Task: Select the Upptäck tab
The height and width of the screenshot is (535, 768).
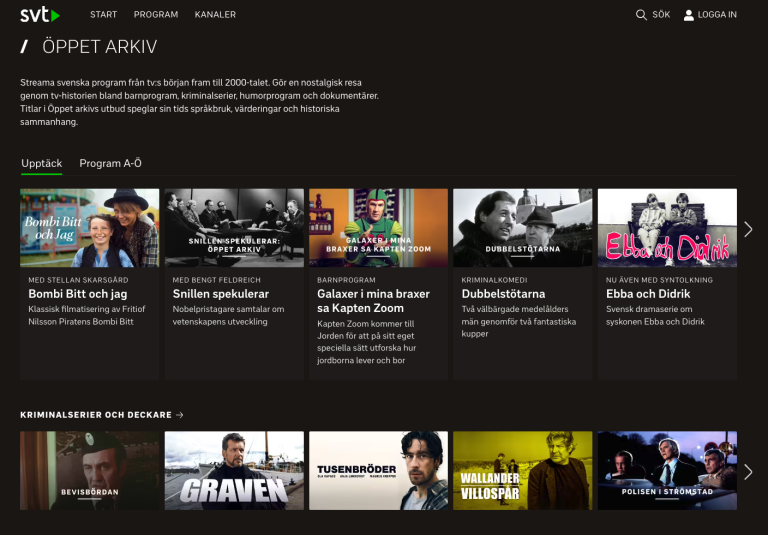Action: 42,164
